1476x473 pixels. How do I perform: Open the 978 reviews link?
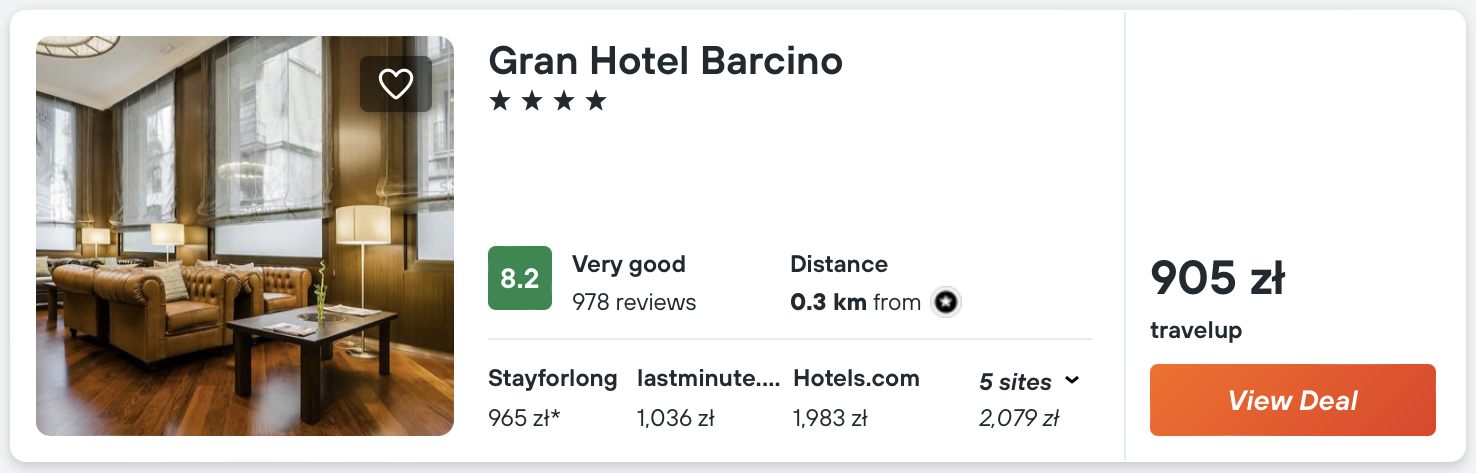(x=634, y=302)
